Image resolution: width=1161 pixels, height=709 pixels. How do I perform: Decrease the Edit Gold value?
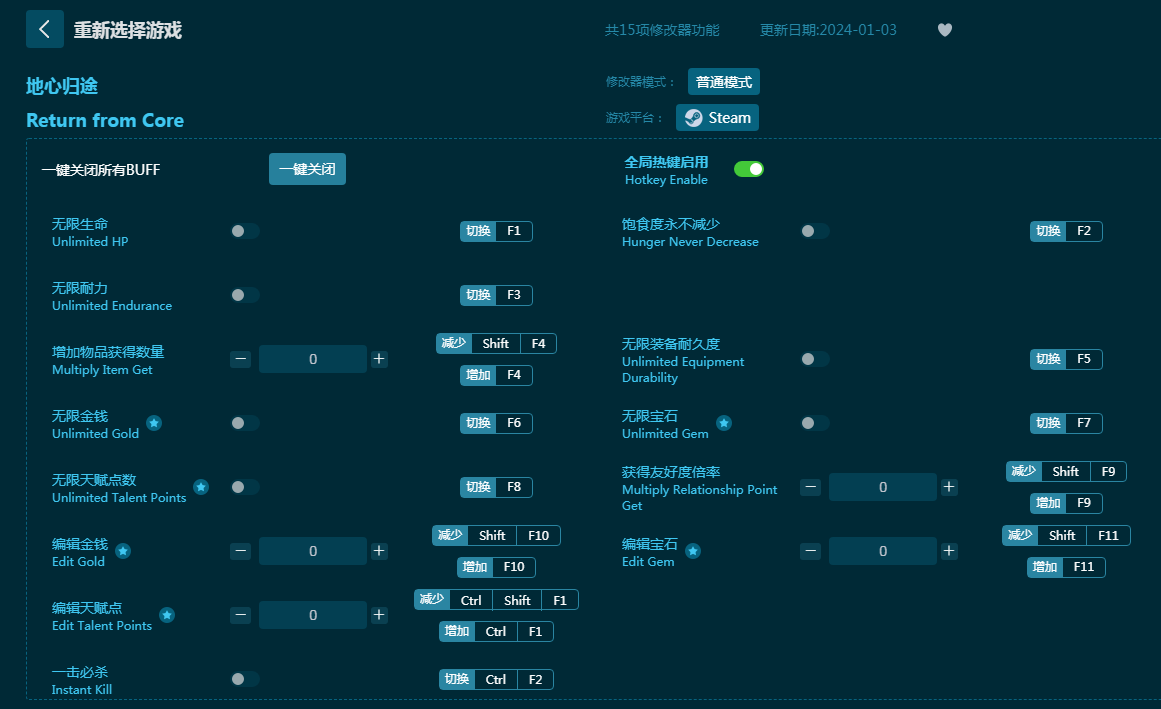(x=240, y=551)
